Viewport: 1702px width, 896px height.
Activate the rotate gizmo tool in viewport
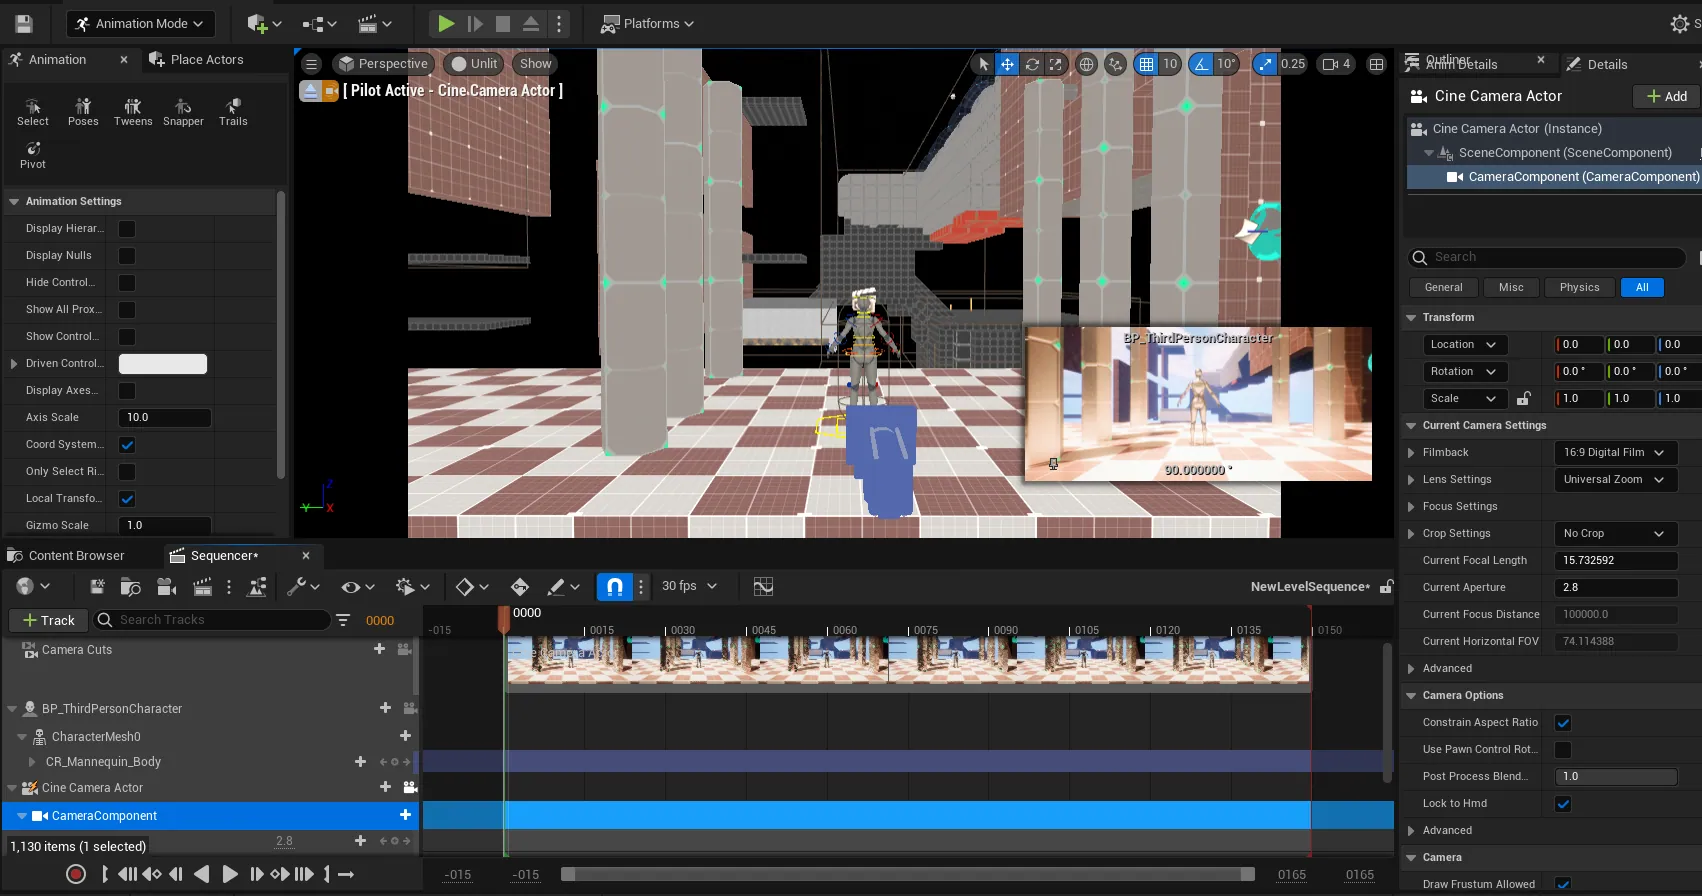coord(1032,64)
